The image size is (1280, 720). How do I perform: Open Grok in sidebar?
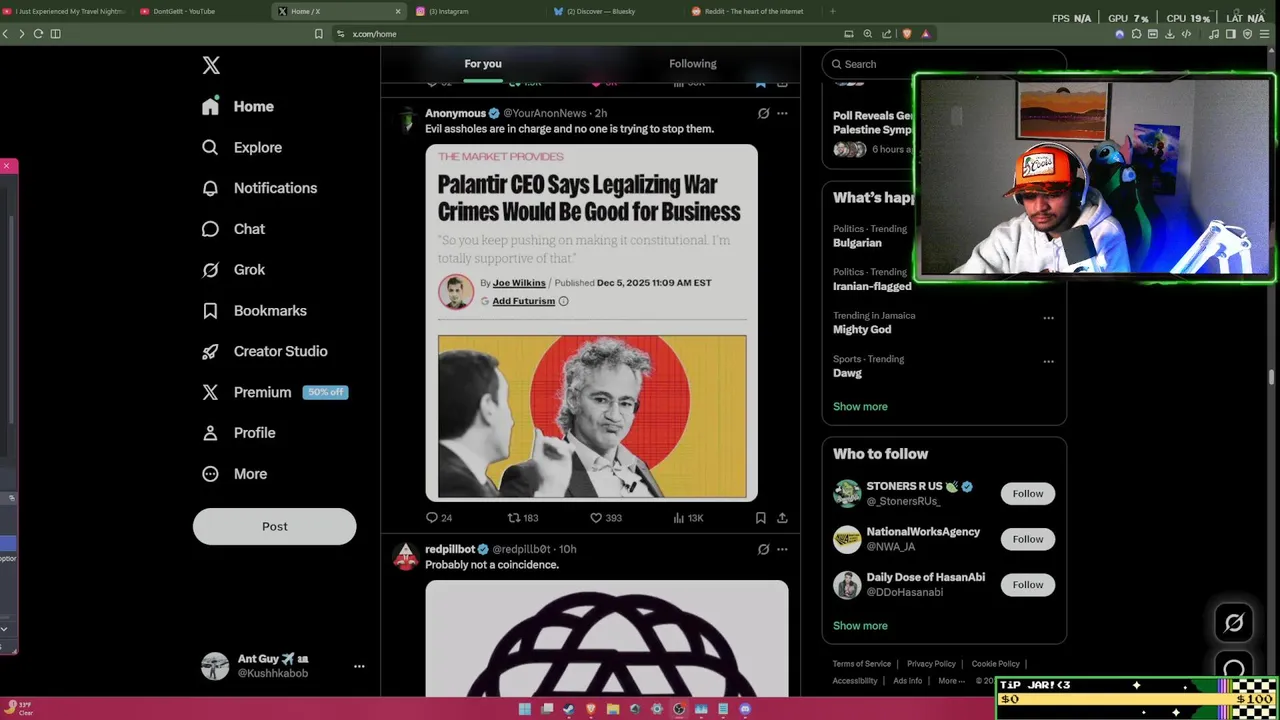[x=233, y=270]
